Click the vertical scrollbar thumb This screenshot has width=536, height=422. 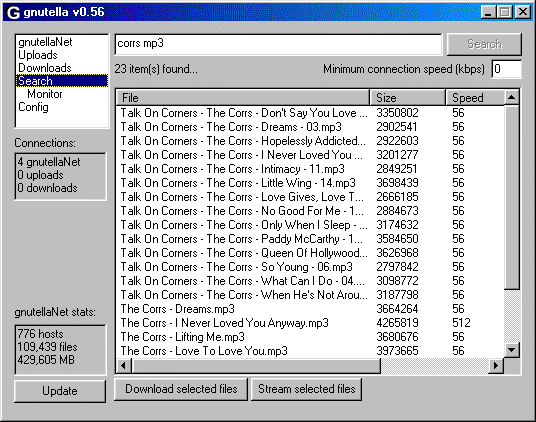point(512,198)
